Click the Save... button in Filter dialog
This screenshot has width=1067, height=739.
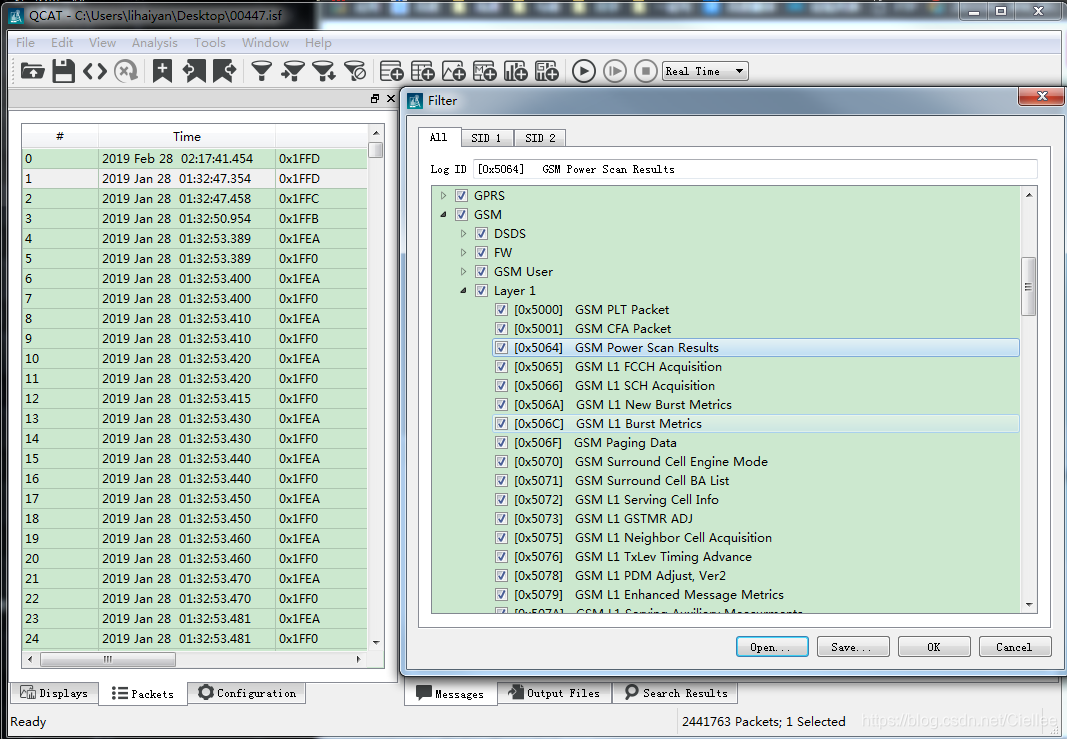pos(853,646)
